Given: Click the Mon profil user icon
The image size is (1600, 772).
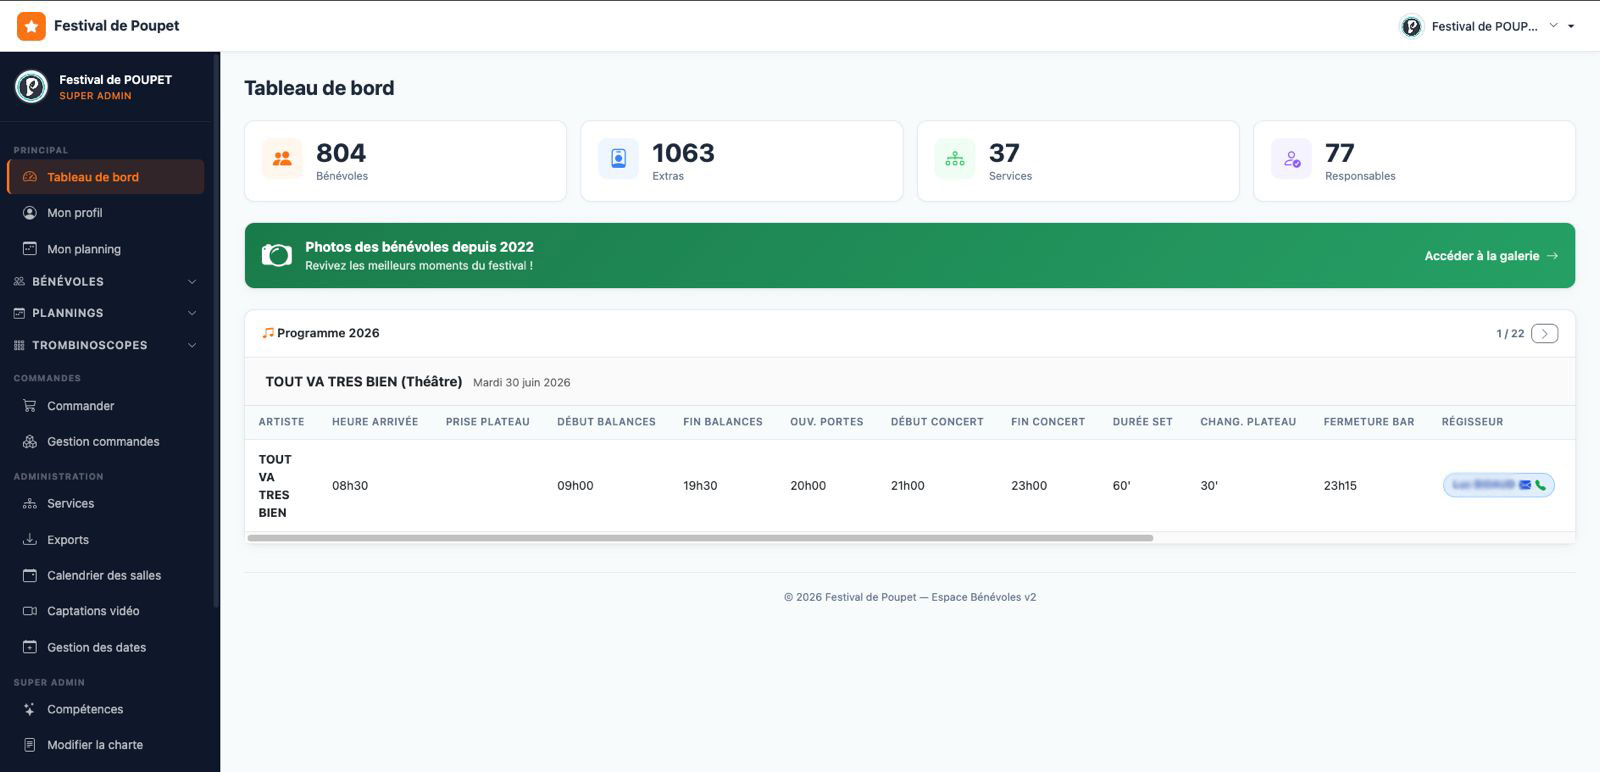Looking at the screenshot, I should (x=30, y=213).
